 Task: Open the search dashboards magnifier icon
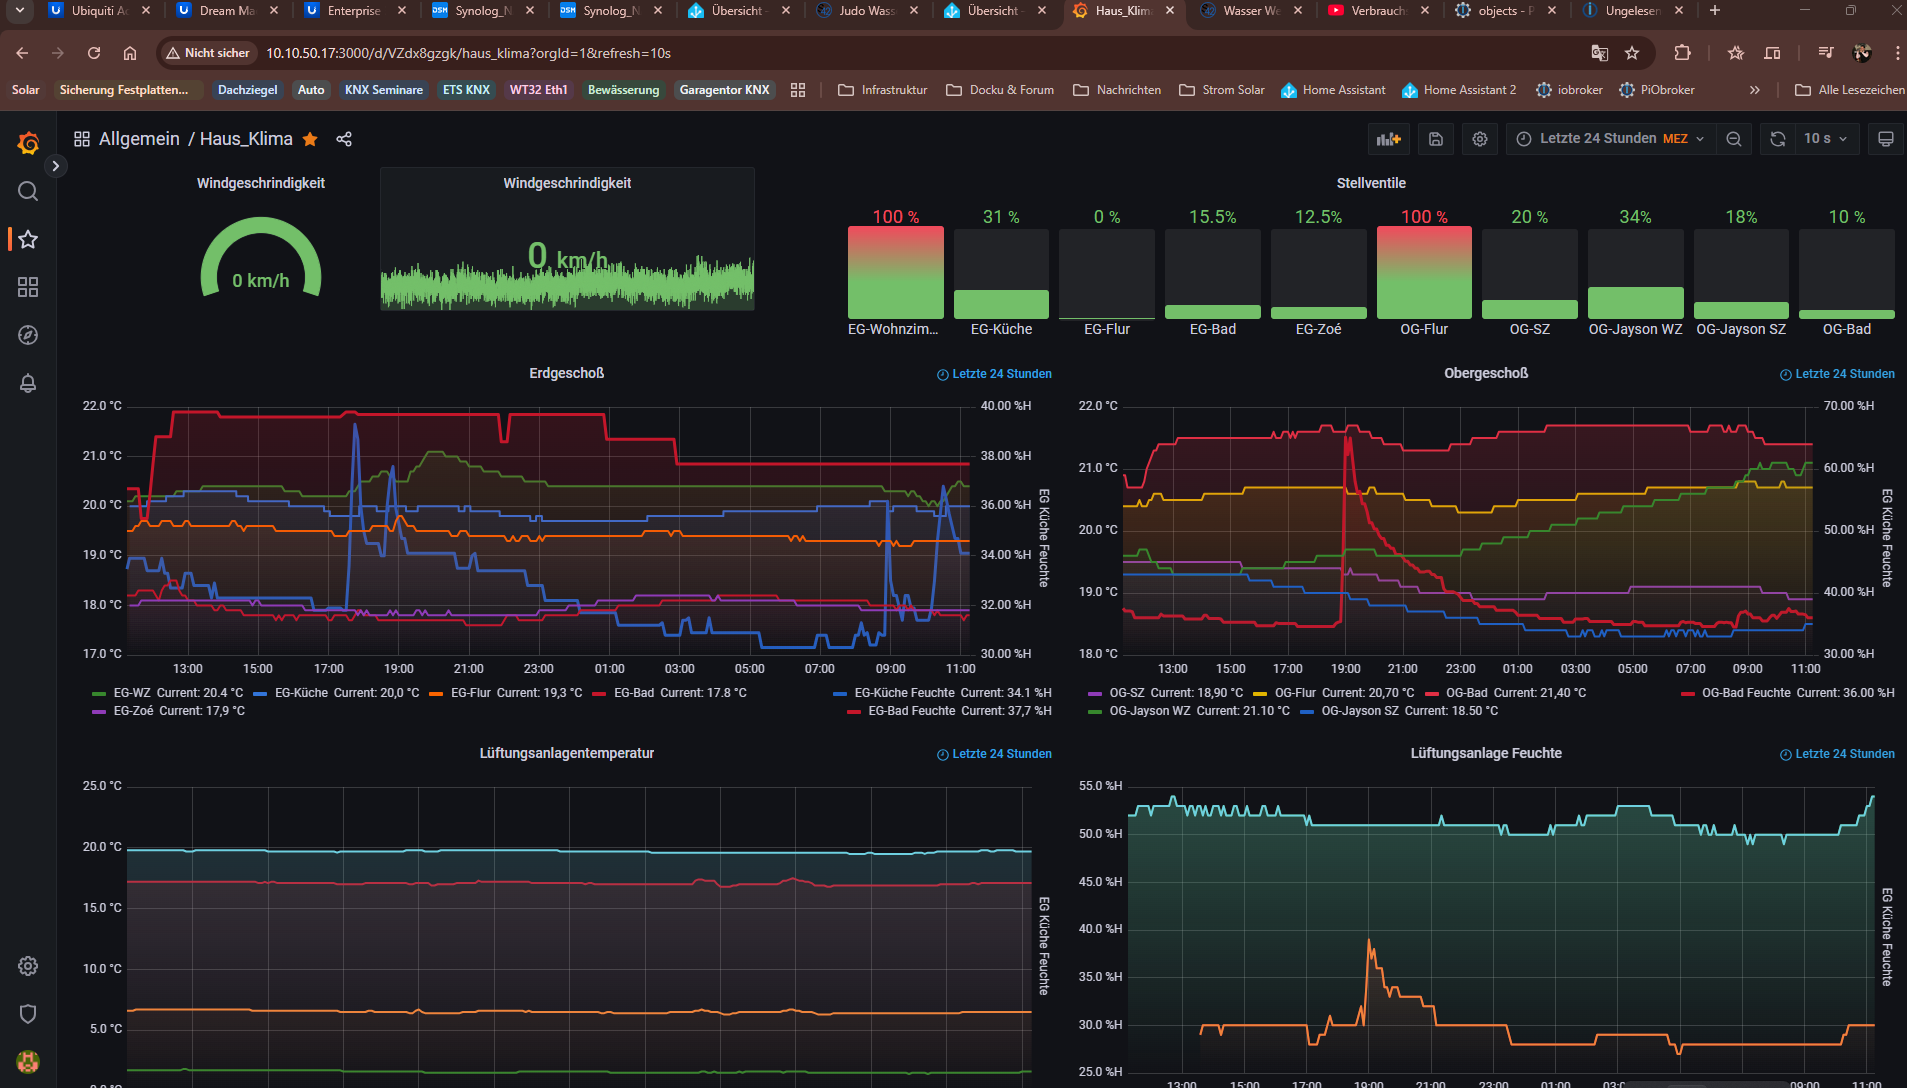(28, 191)
